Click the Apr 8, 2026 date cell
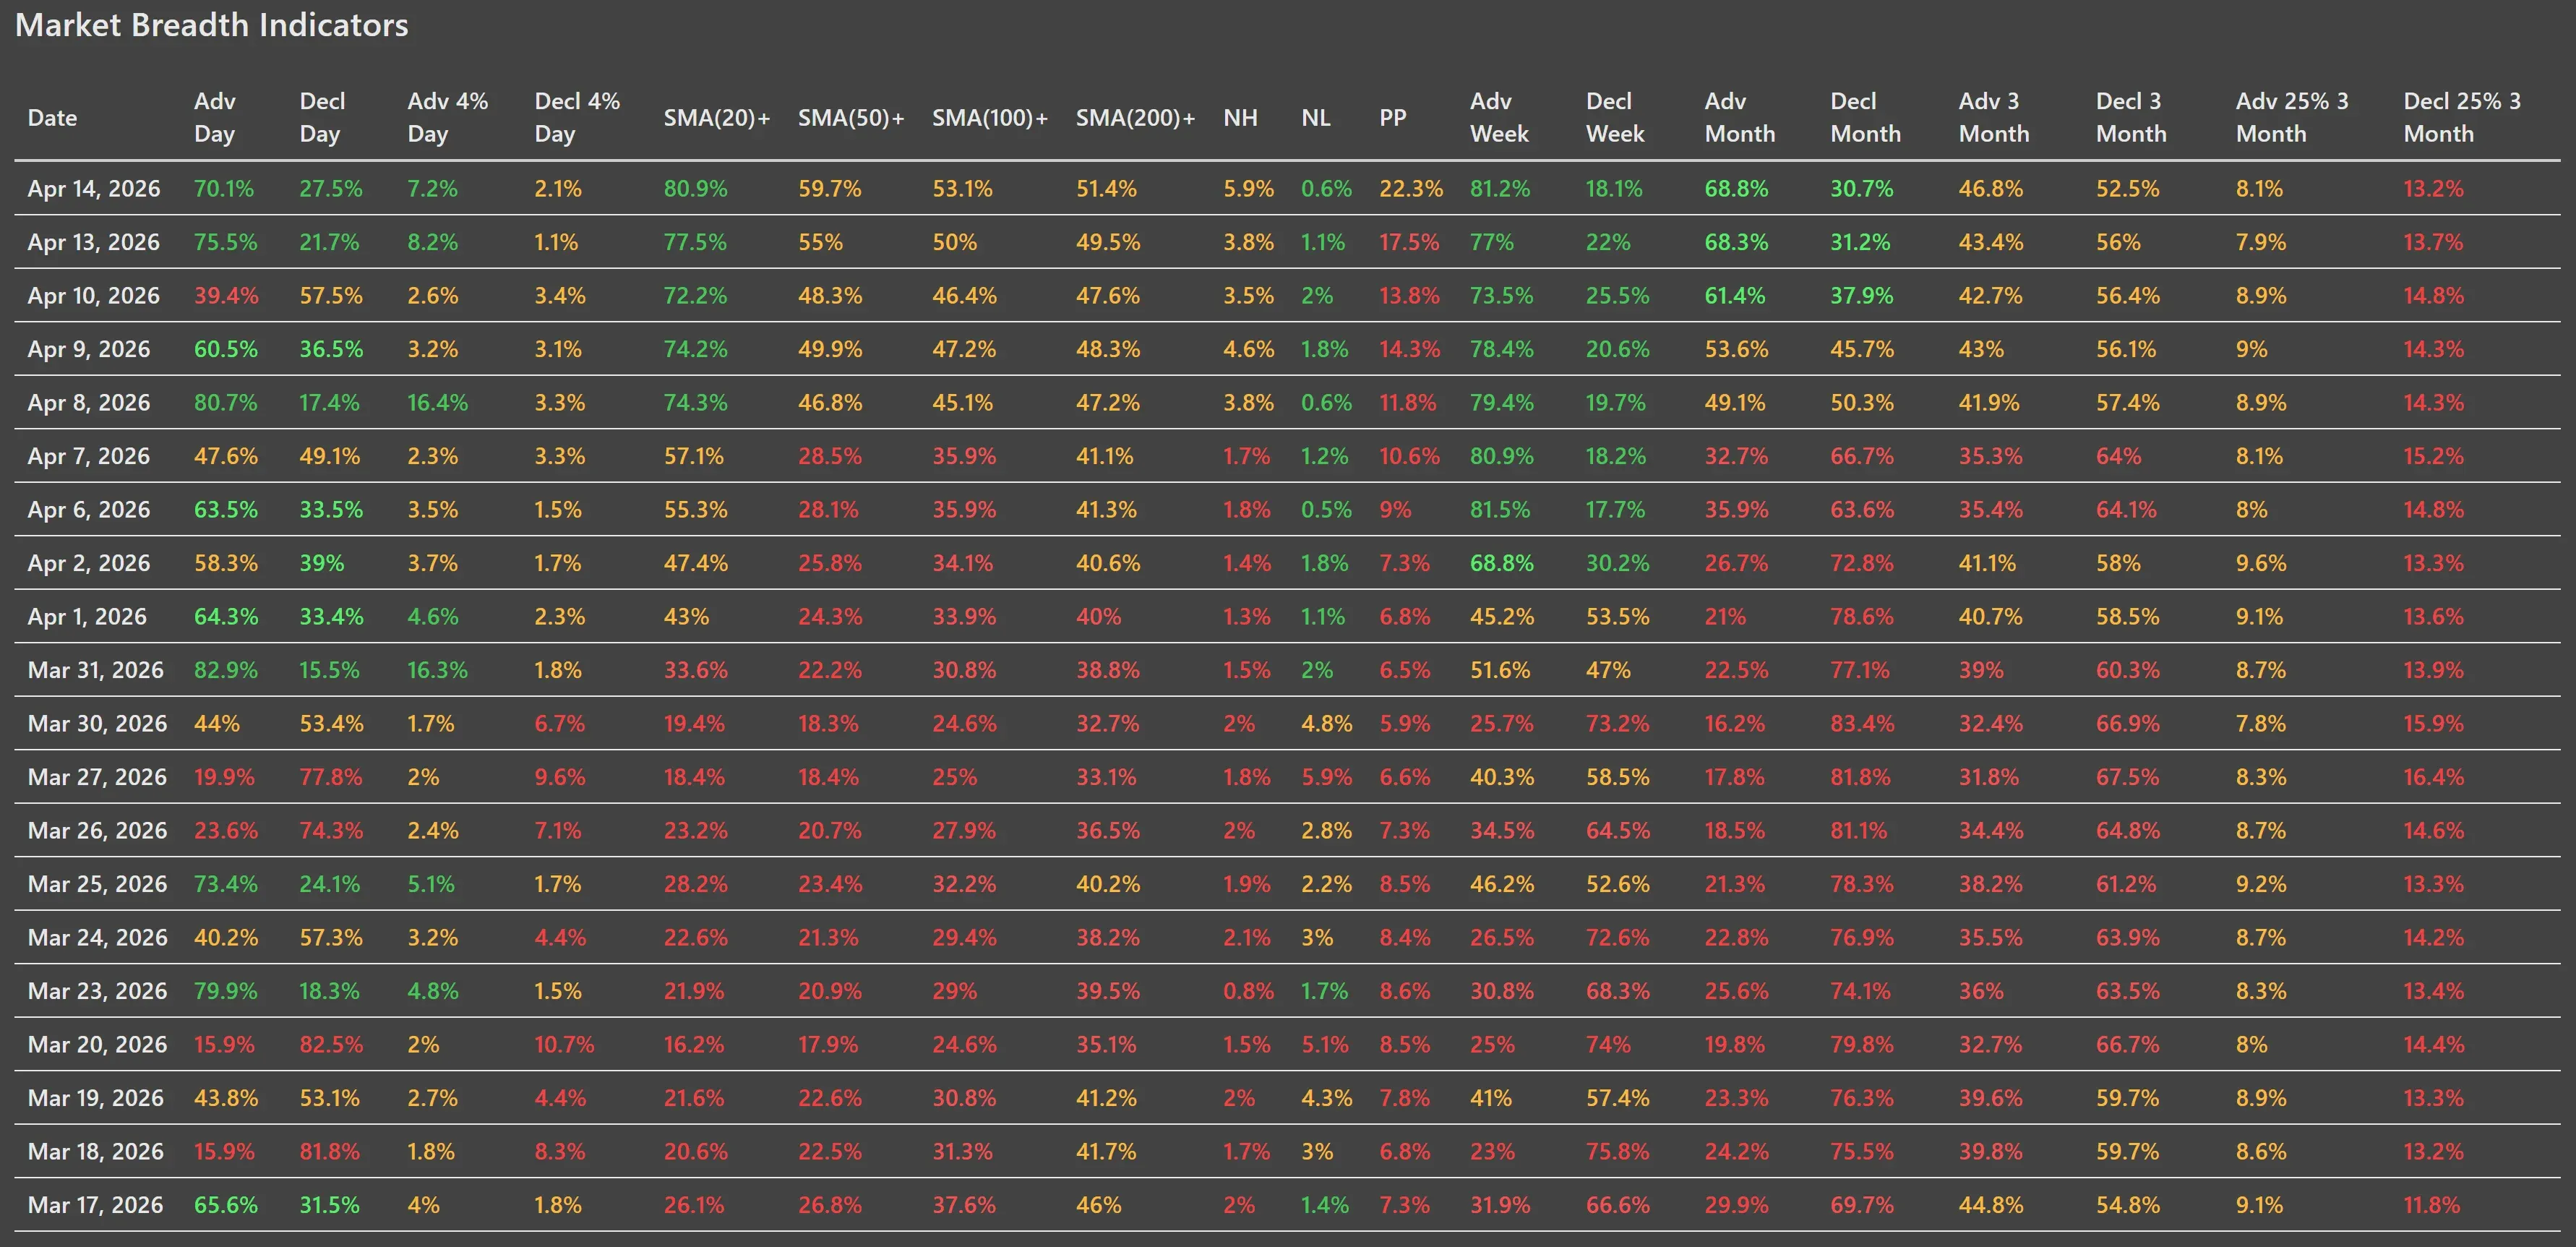 click(x=89, y=403)
